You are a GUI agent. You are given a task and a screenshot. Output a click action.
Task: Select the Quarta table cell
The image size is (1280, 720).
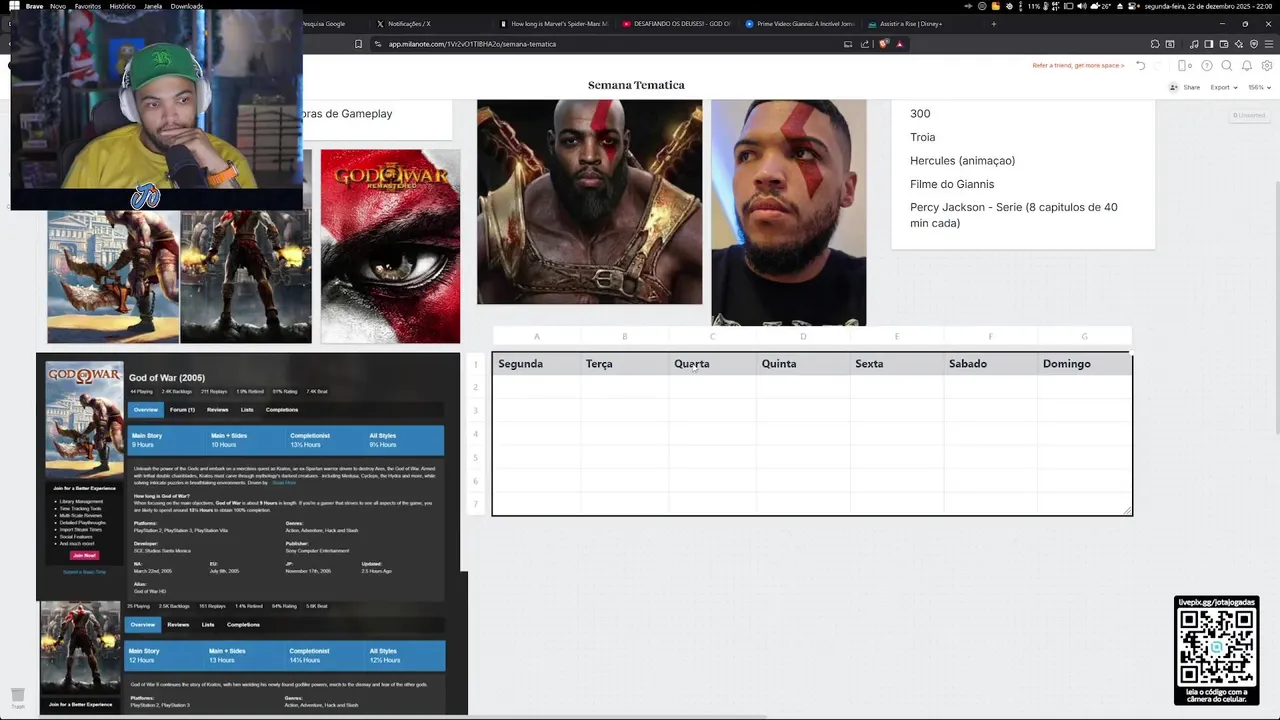tap(712, 364)
